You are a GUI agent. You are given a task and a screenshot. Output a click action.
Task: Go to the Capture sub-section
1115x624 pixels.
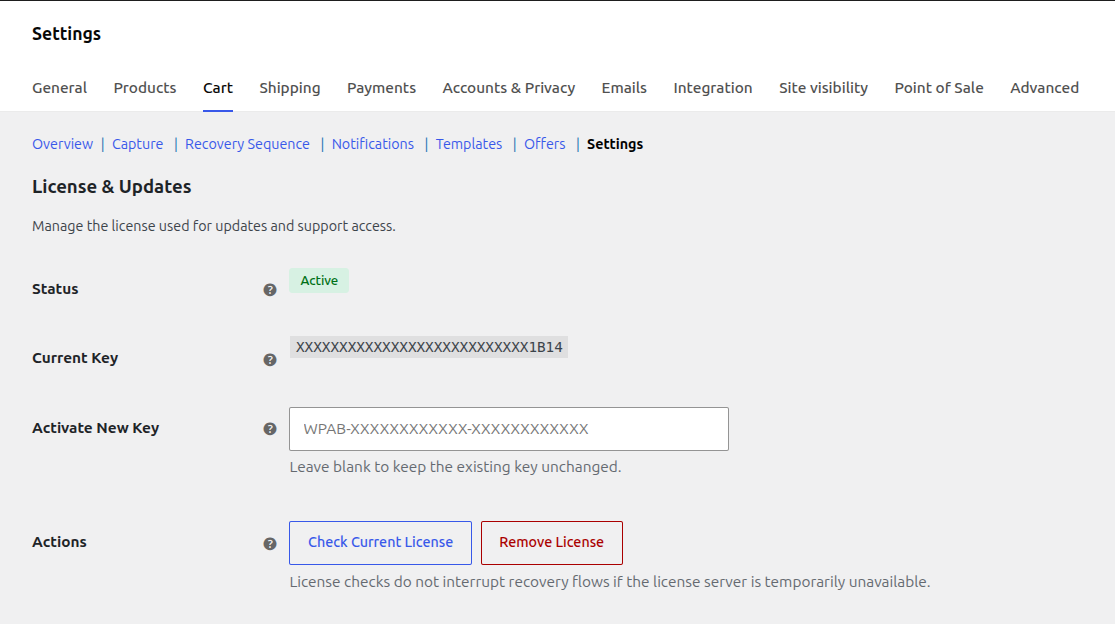click(137, 144)
